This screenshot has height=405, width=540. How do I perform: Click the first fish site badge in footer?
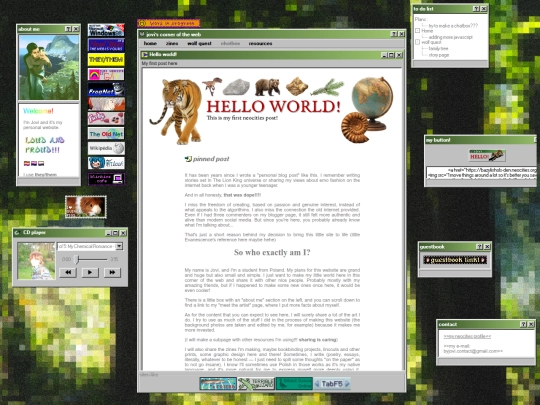click(218, 384)
